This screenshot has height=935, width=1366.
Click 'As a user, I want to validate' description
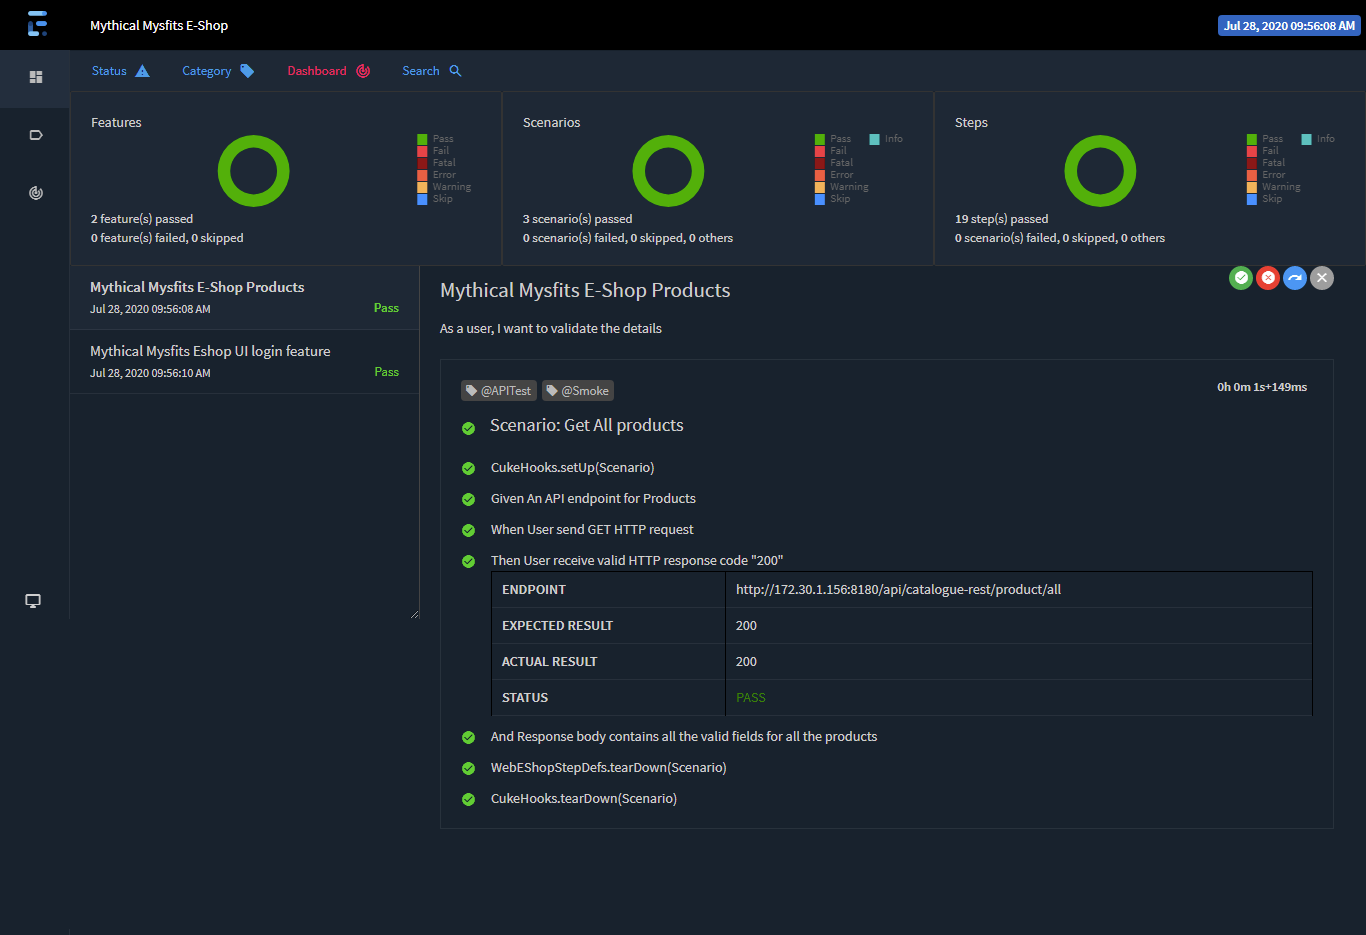pos(551,329)
